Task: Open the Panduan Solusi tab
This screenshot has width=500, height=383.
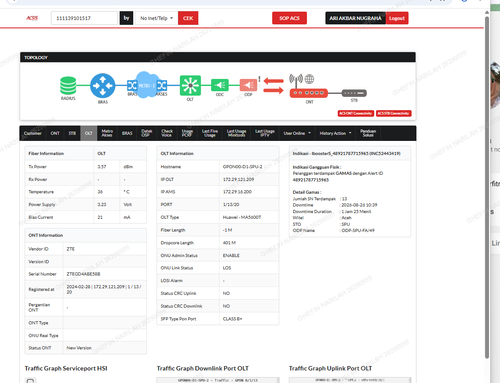Action: [368, 133]
